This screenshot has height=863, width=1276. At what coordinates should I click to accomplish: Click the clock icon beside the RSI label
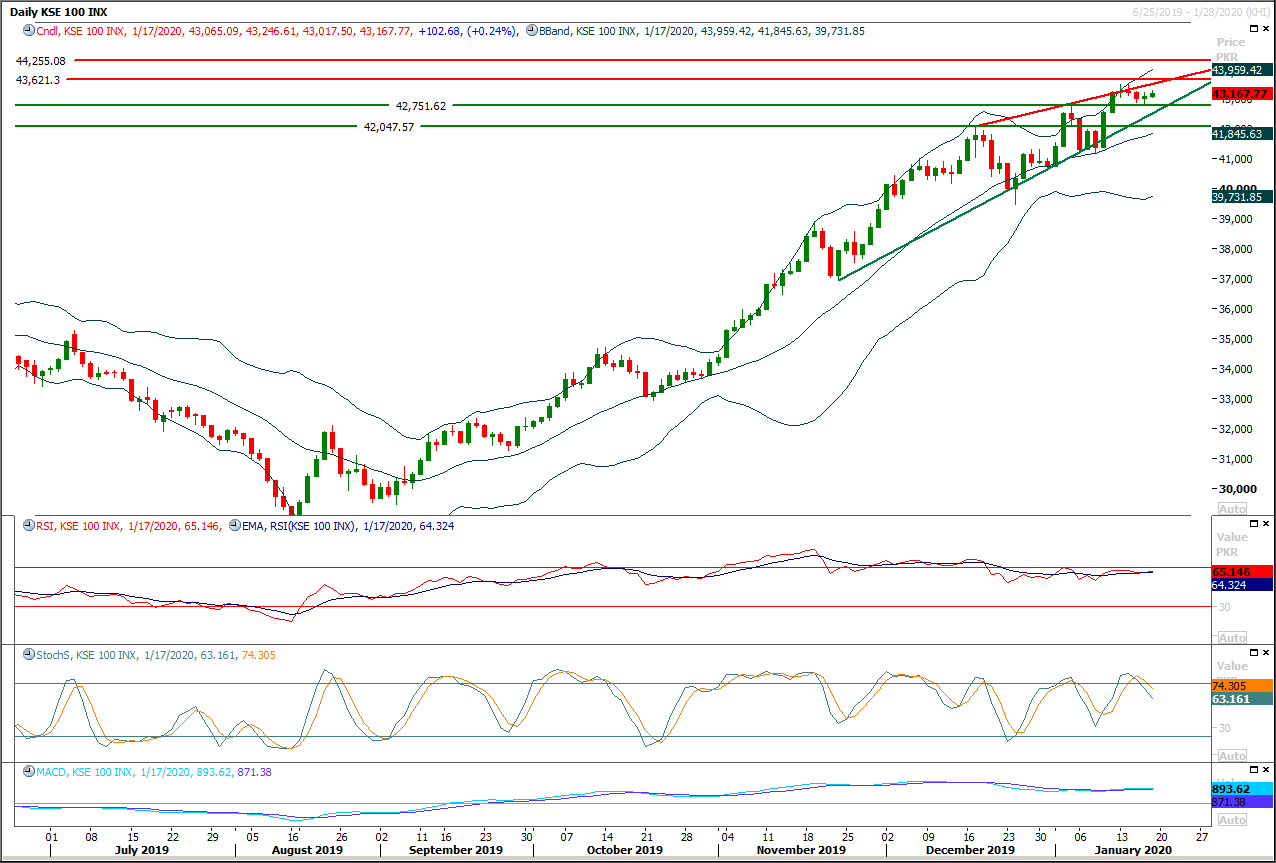click(28, 525)
